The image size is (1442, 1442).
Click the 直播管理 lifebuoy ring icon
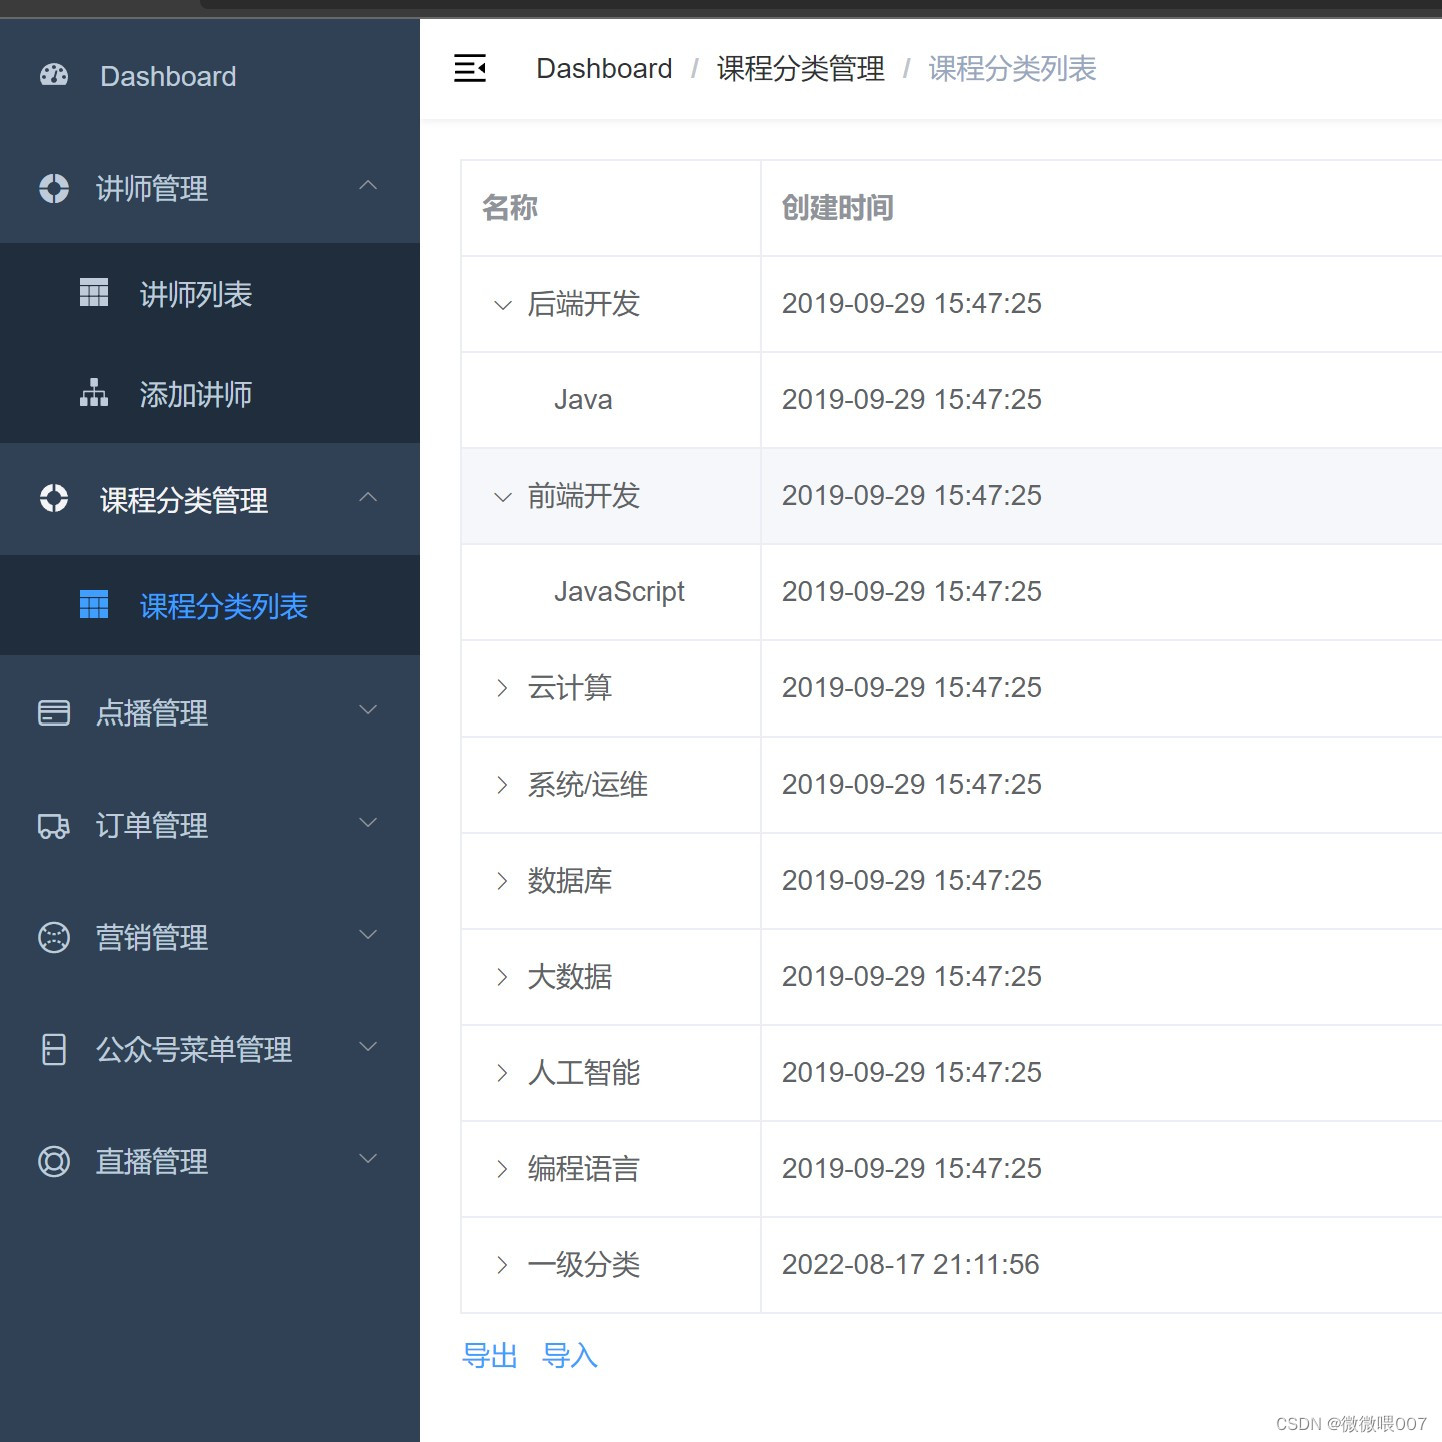point(54,1161)
